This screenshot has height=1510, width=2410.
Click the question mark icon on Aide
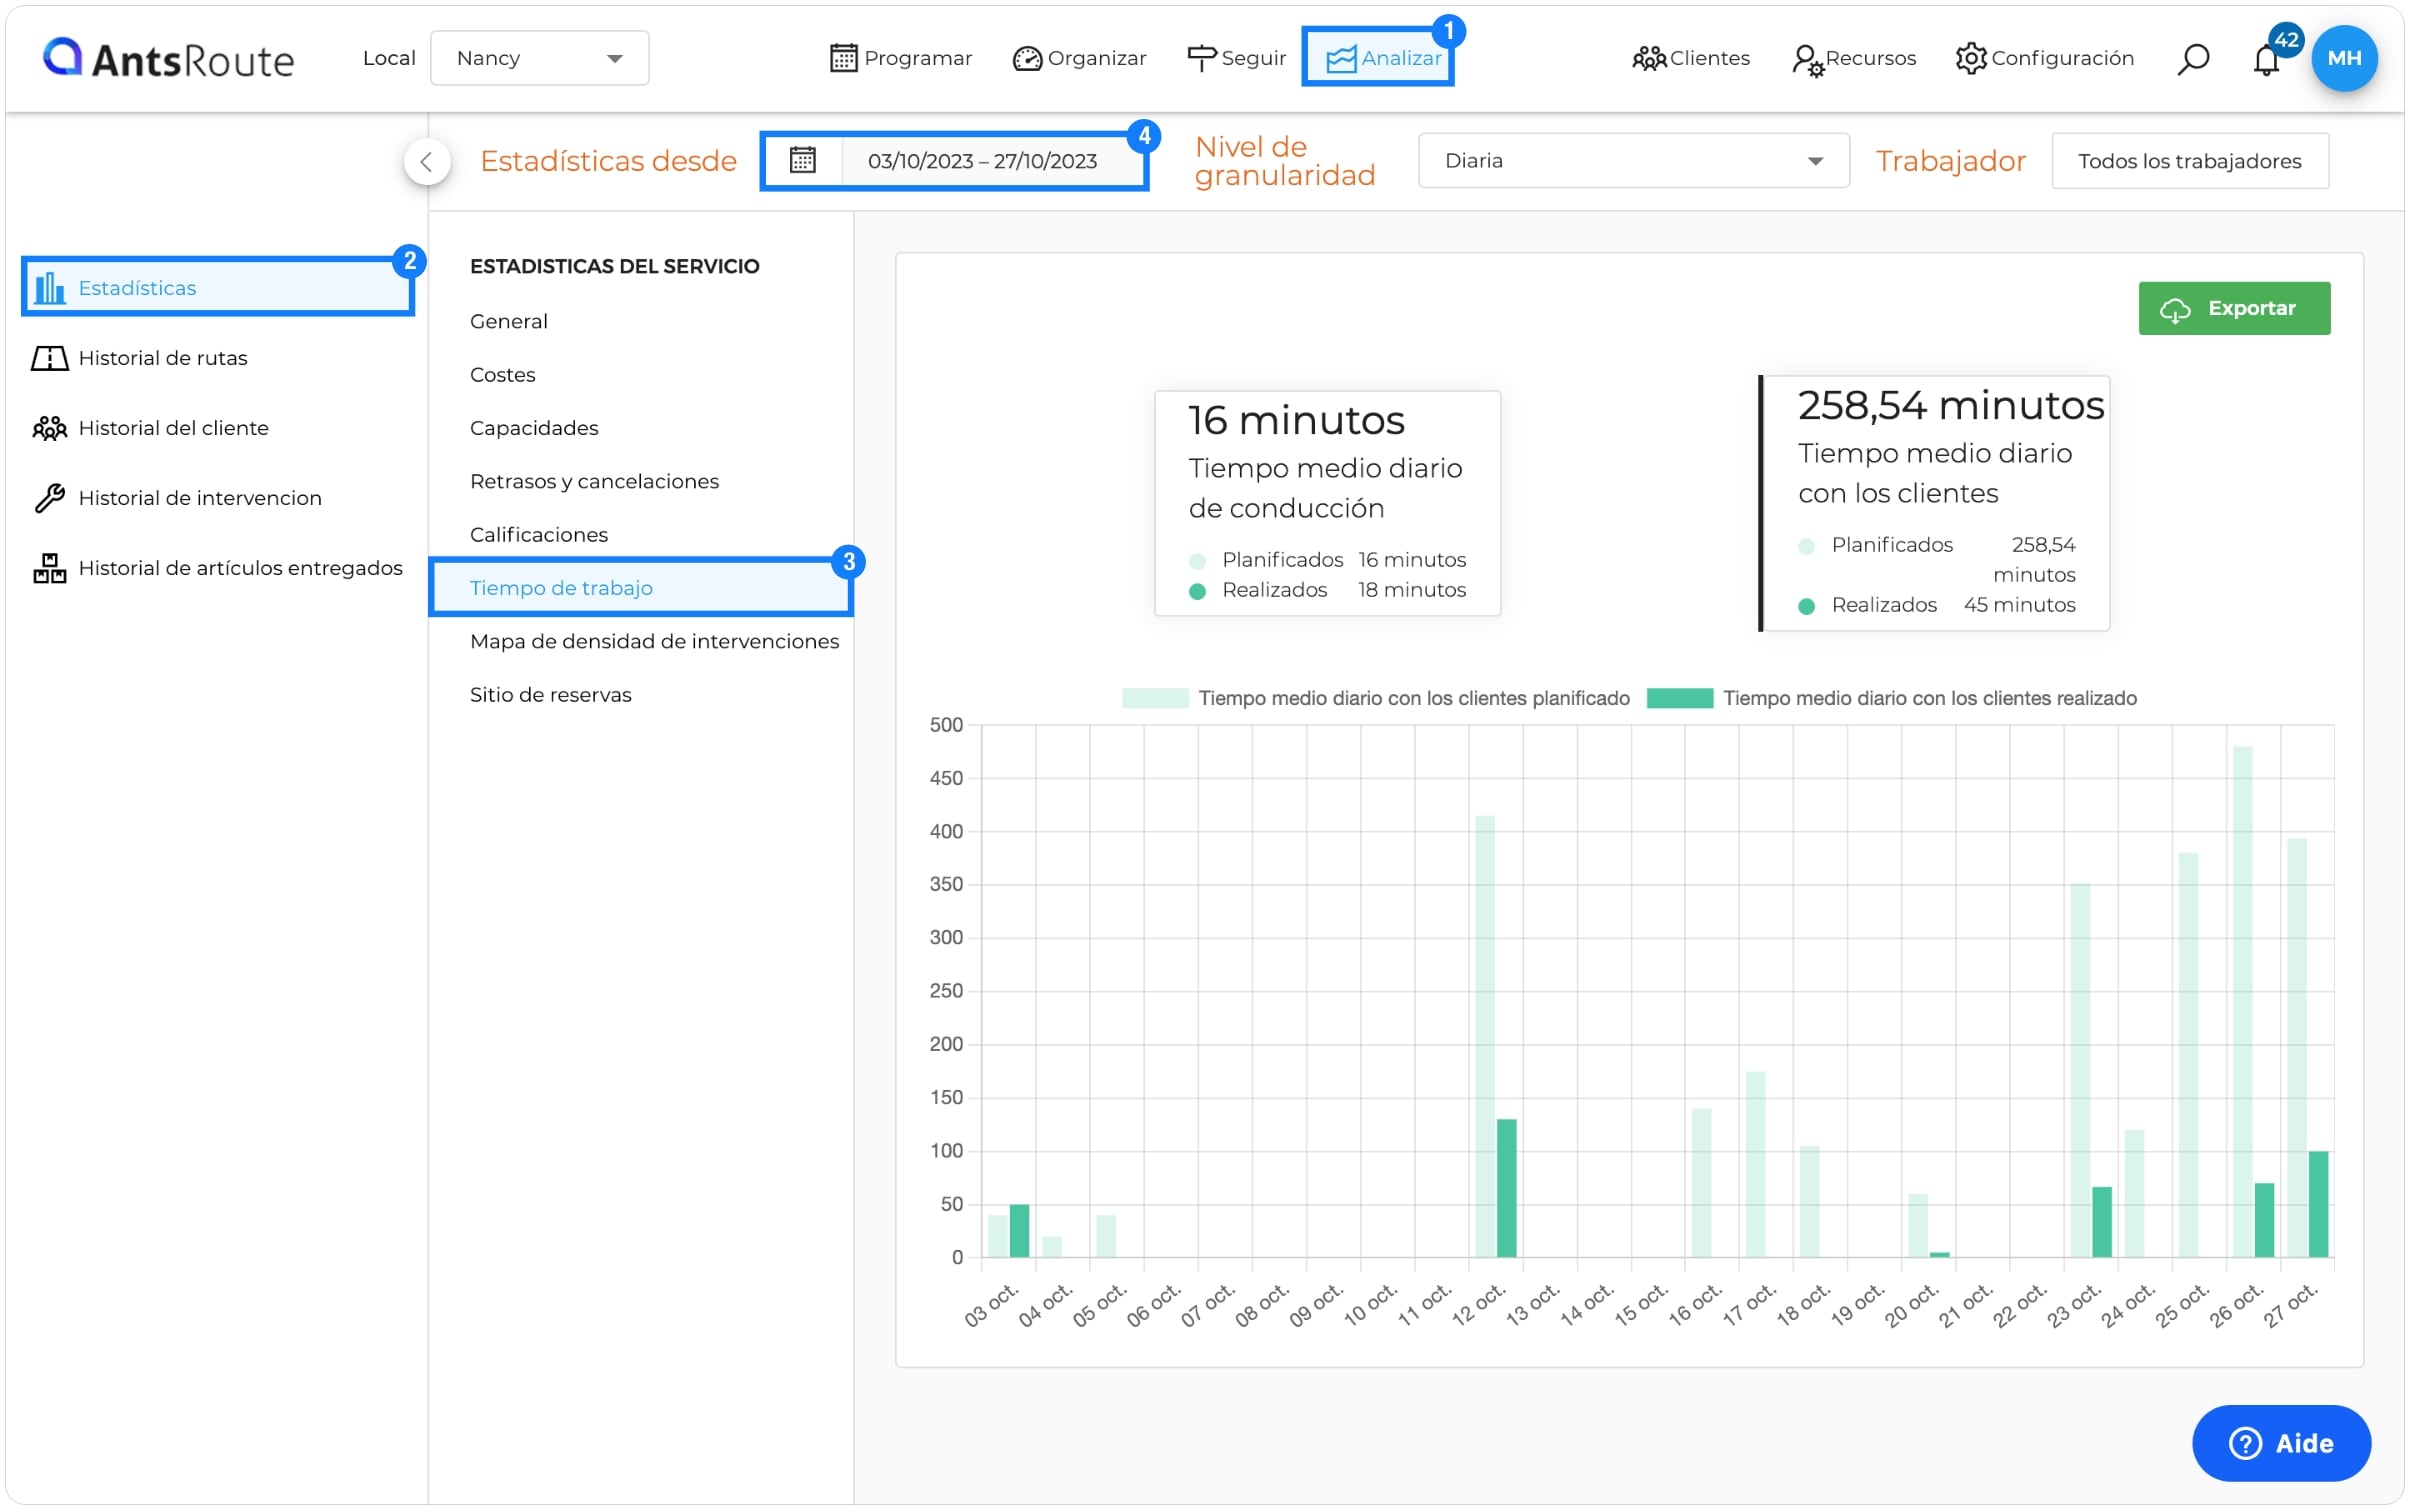pyautogui.click(x=2245, y=1443)
